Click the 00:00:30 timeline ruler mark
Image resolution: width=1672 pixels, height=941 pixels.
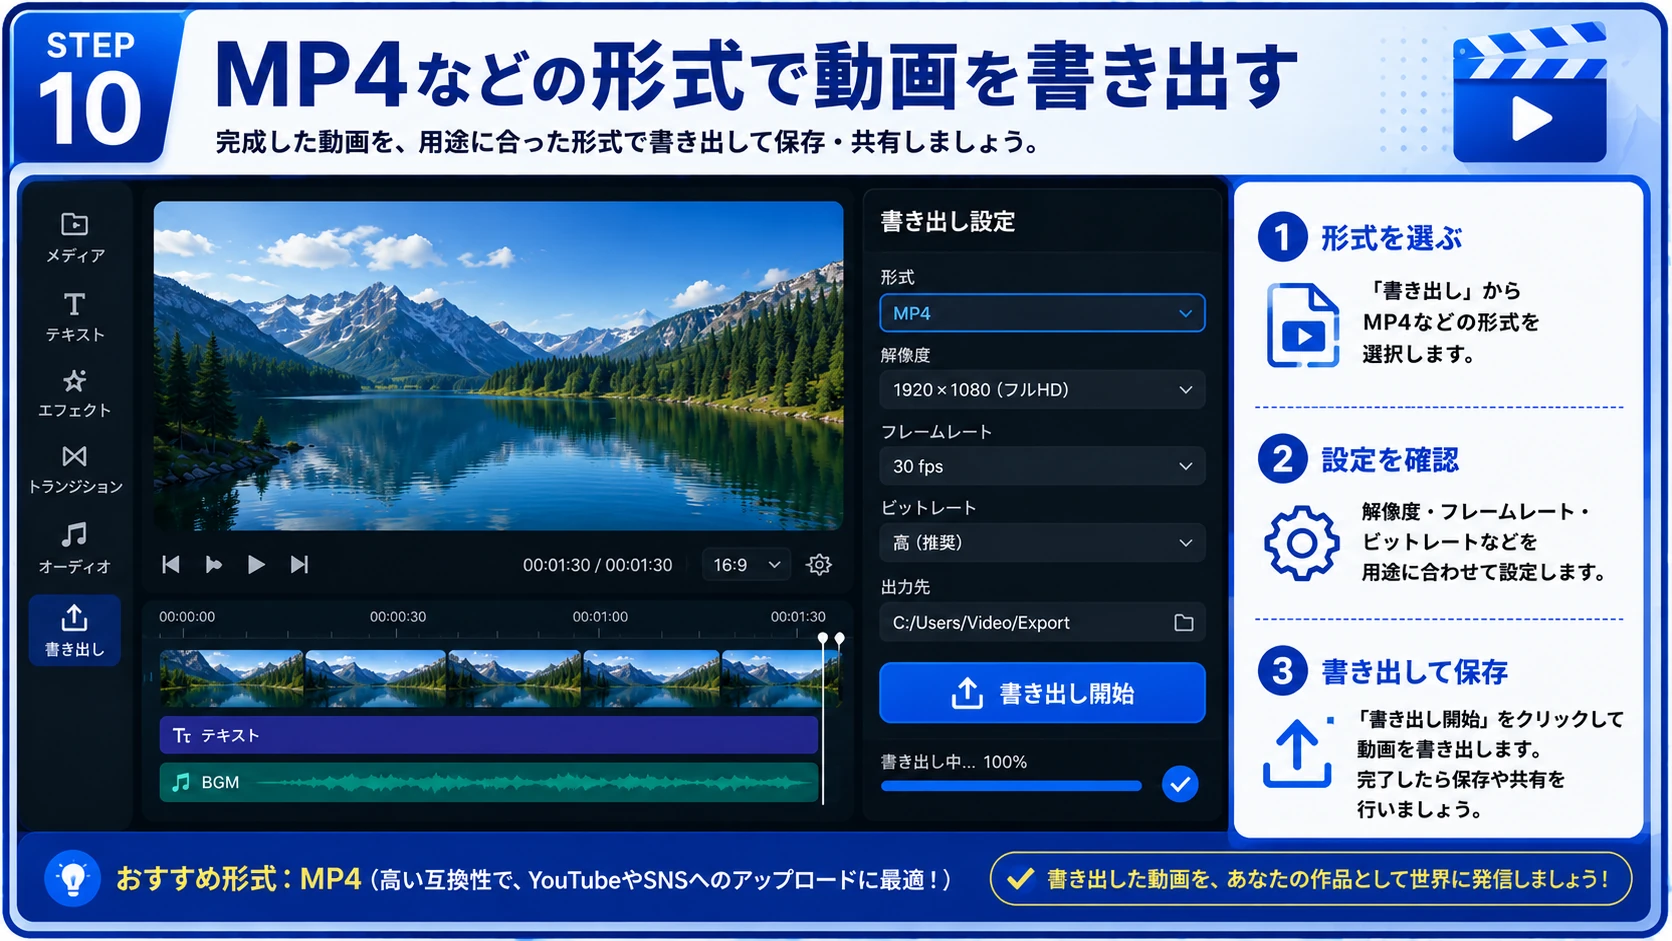coord(398,617)
